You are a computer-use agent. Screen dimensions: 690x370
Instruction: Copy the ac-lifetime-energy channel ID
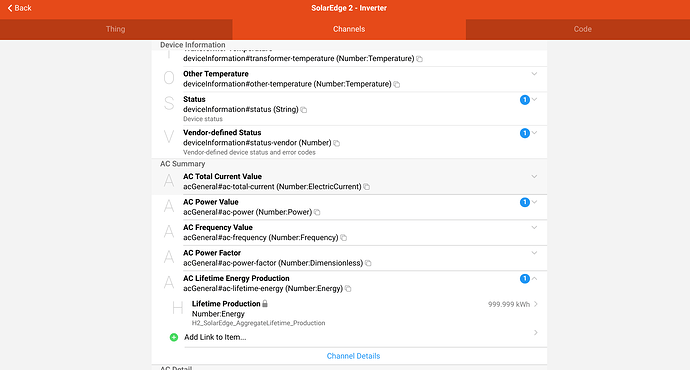[348, 289]
